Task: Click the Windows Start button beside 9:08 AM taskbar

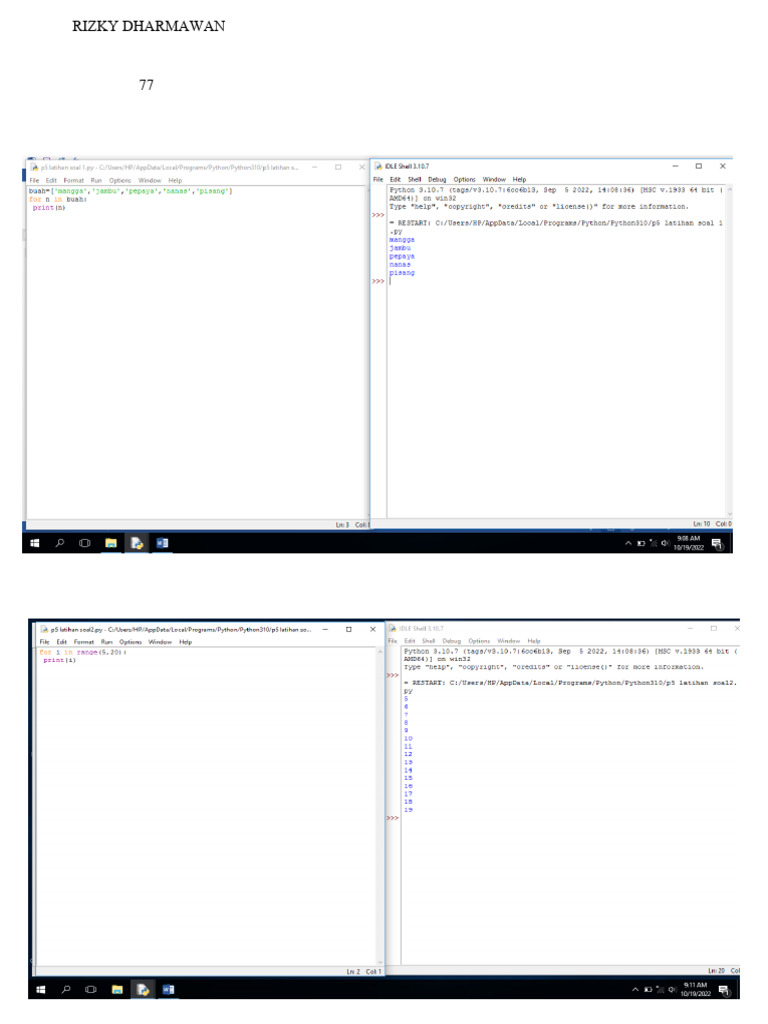Action: click(35, 543)
